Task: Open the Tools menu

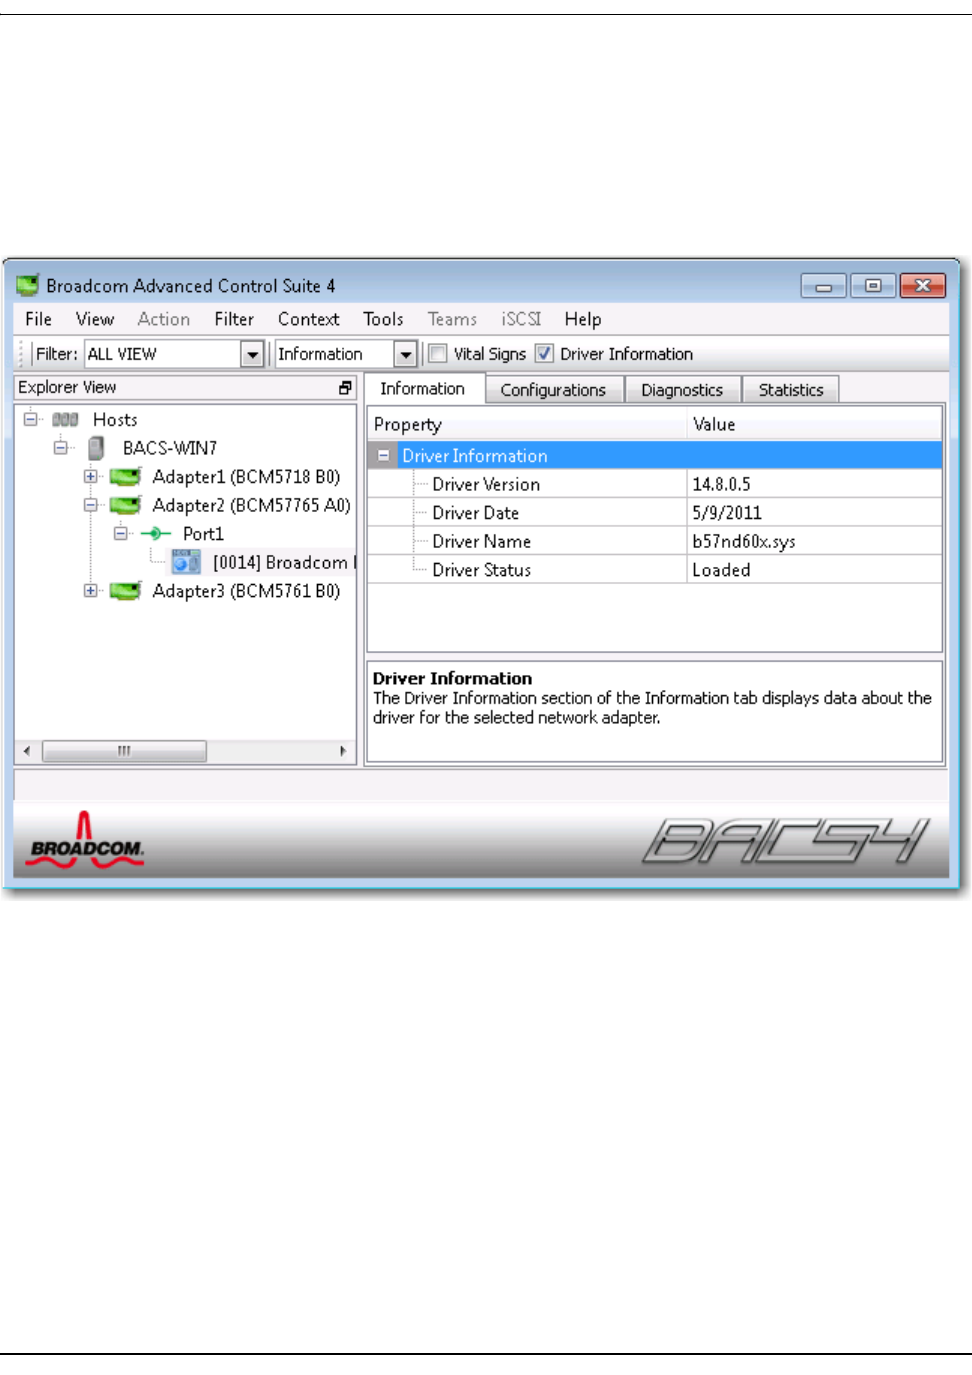Action: pos(383,319)
